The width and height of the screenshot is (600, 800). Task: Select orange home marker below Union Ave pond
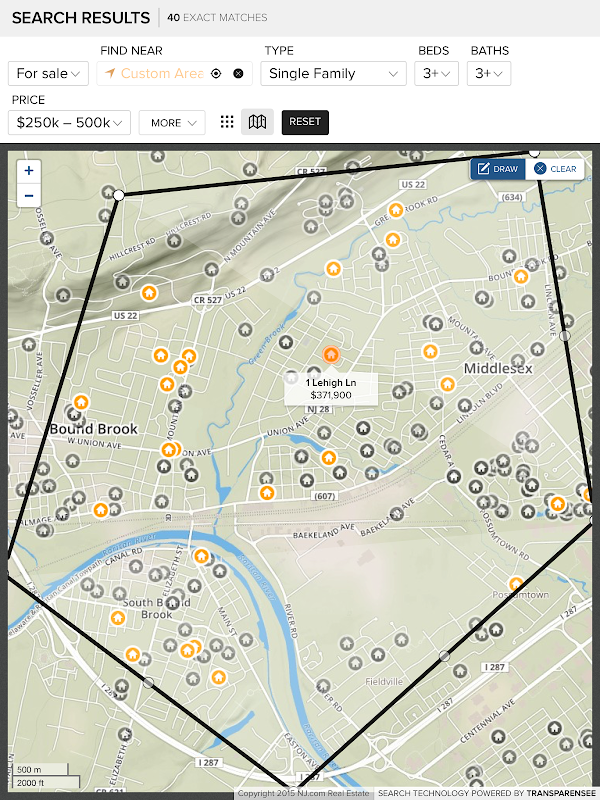329,458
